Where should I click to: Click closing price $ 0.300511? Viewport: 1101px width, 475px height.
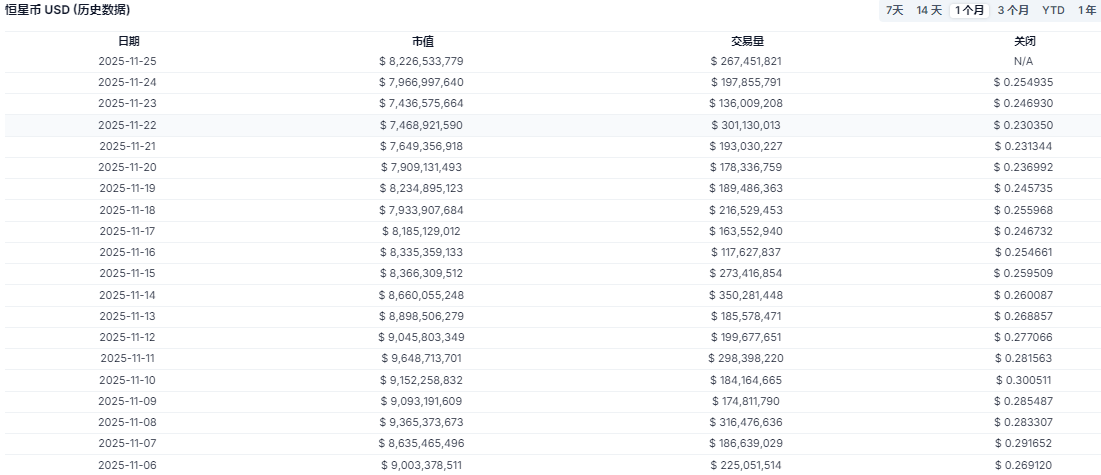[1024, 380]
